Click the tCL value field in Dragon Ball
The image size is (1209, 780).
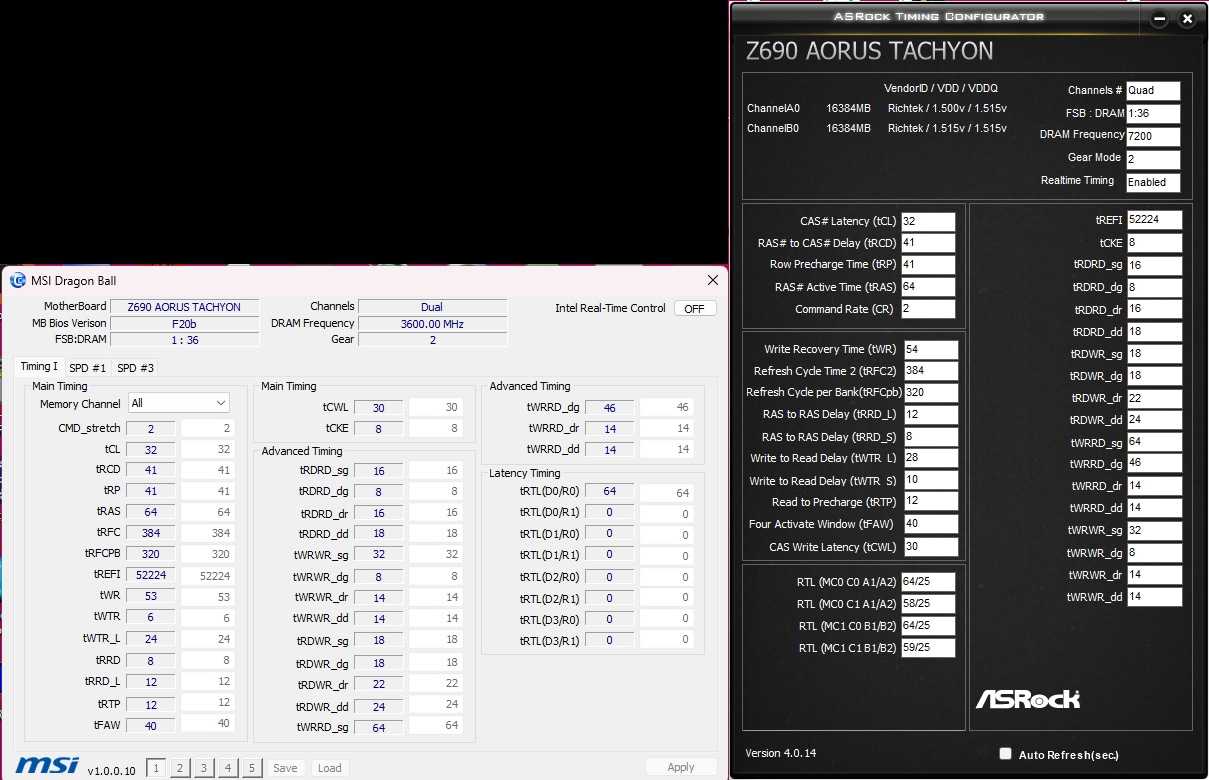point(150,450)
